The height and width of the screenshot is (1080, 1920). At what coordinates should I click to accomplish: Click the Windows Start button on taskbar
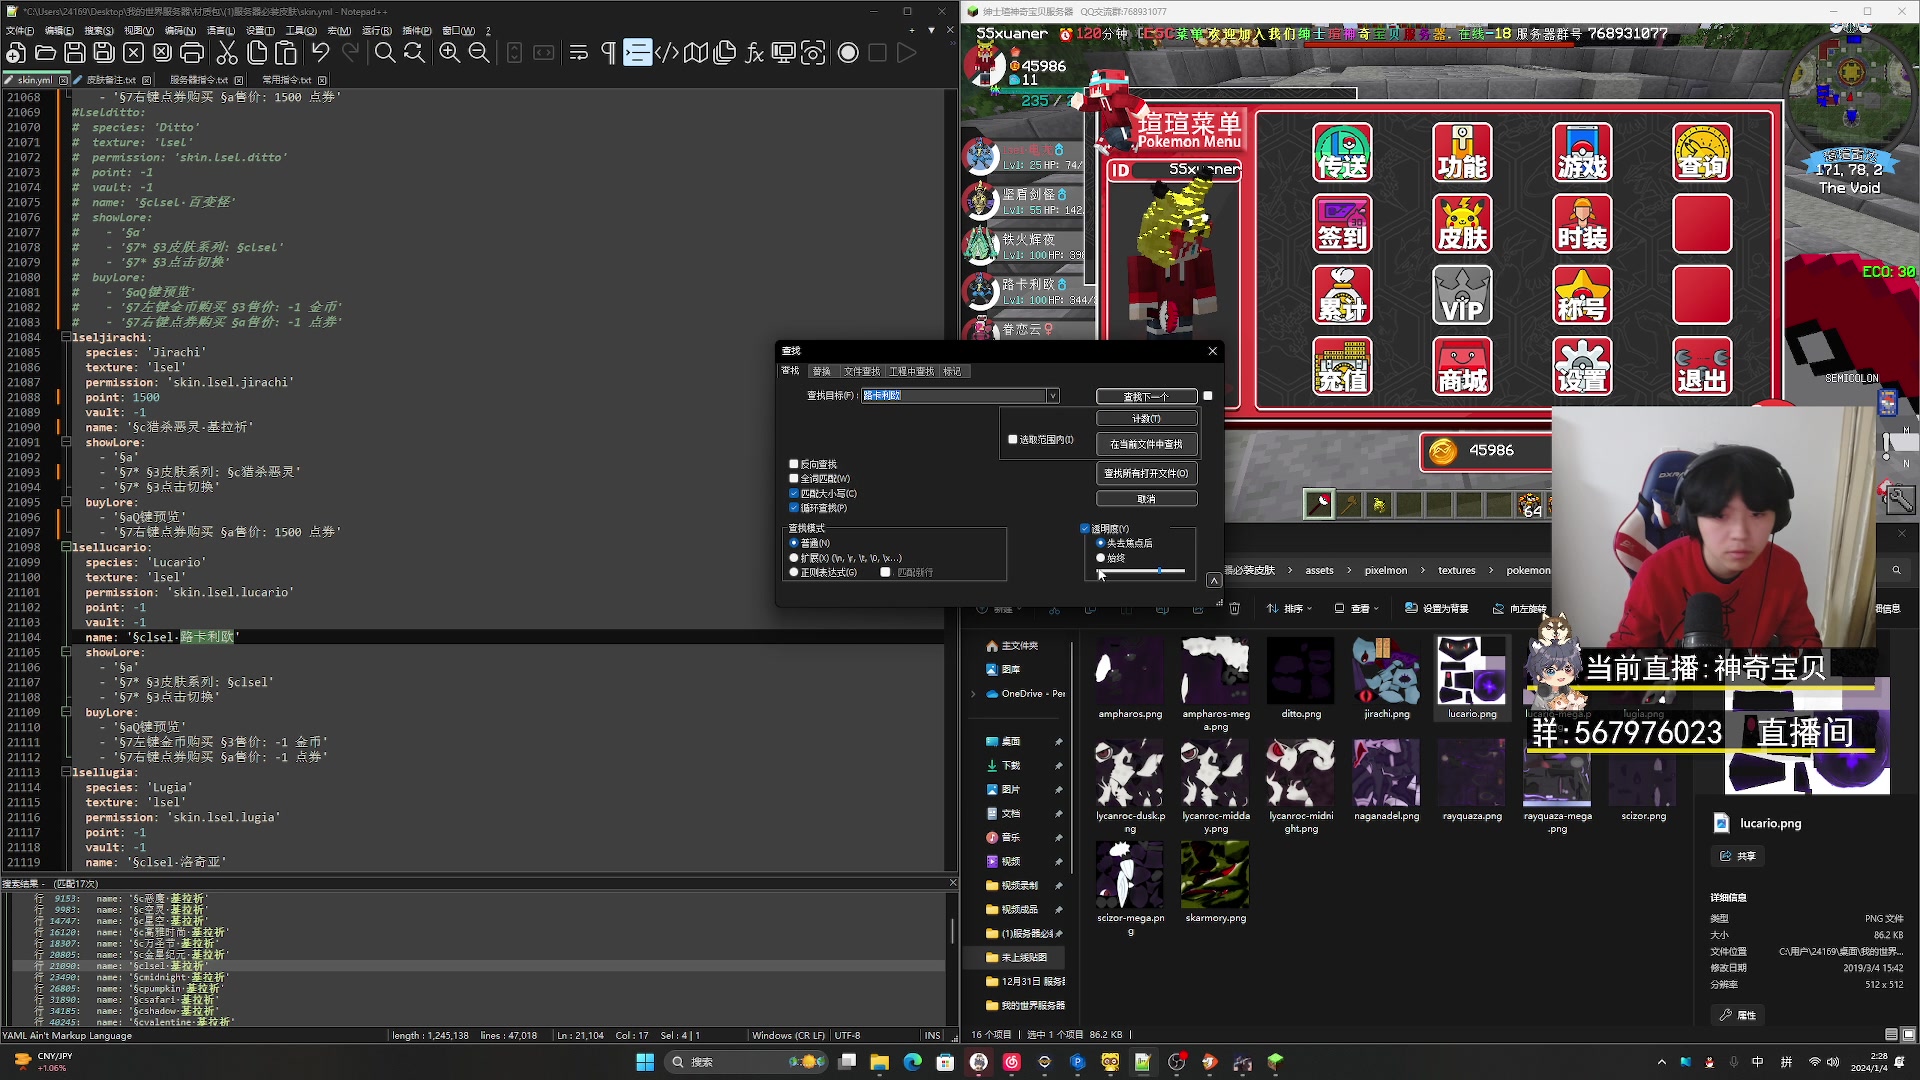(645, 1062)
